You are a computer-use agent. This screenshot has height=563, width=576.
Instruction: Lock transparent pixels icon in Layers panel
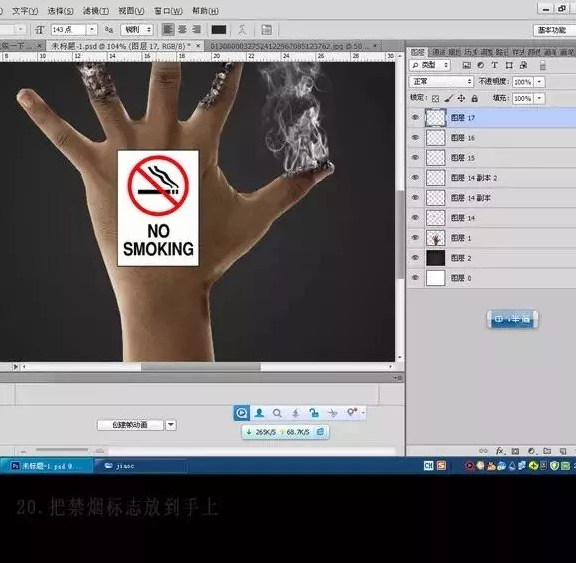435,98
